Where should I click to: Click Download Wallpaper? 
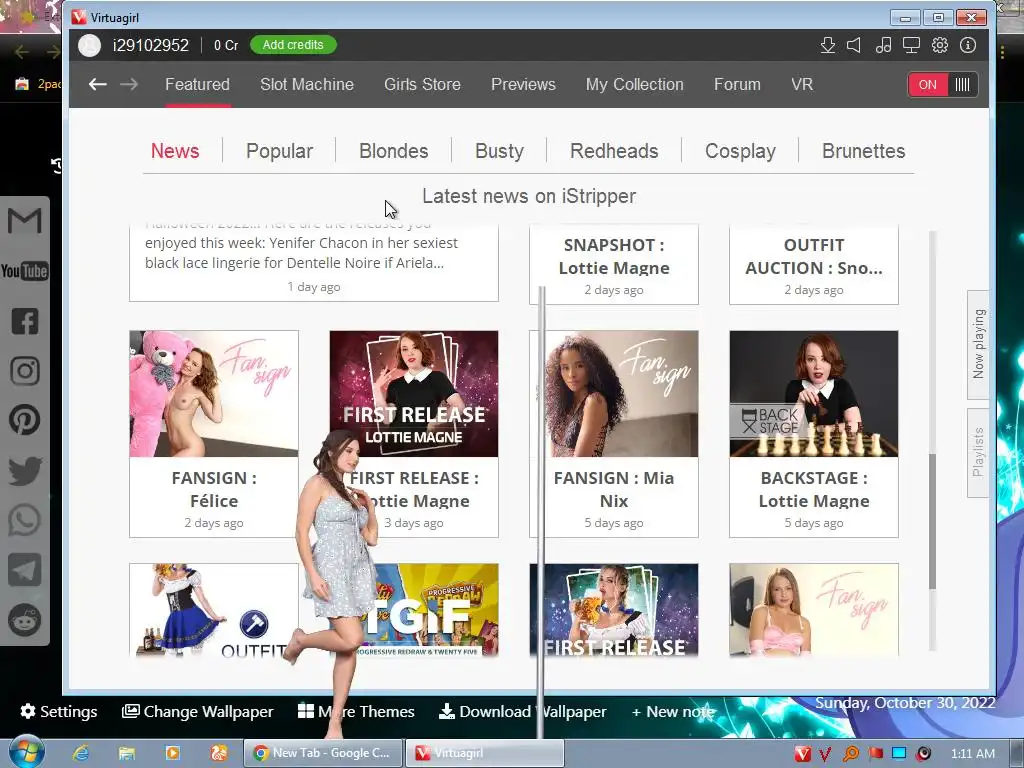pyautogui.click(x=522, y=711)
